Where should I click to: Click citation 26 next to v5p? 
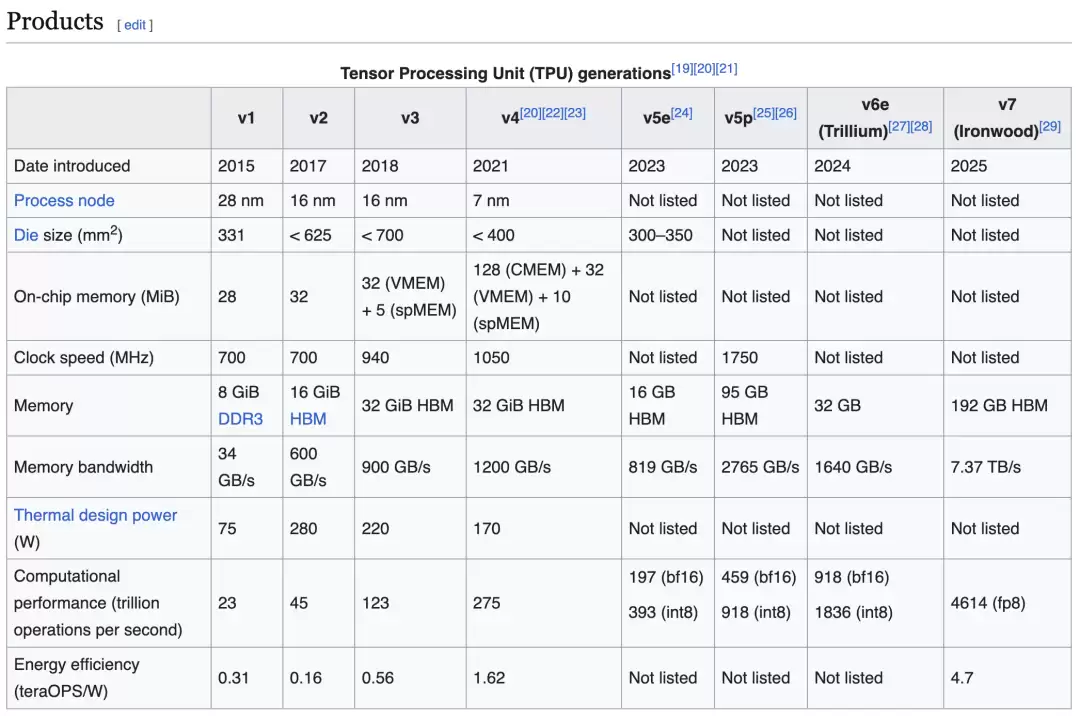(x=786, y=113)
